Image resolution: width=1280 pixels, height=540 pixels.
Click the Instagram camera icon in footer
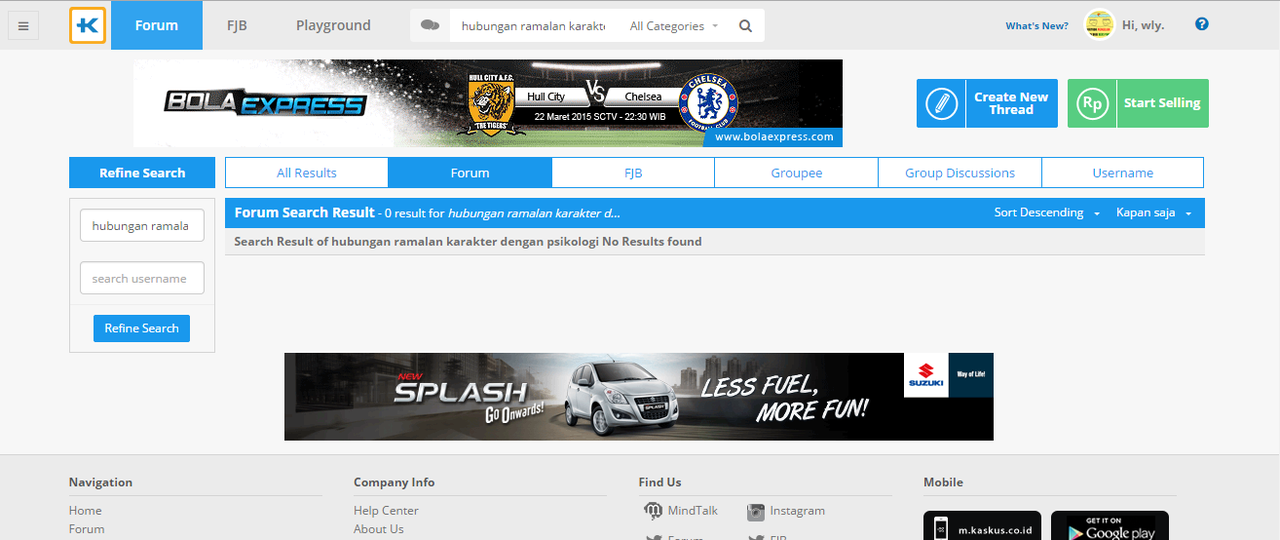click(756, 511)
